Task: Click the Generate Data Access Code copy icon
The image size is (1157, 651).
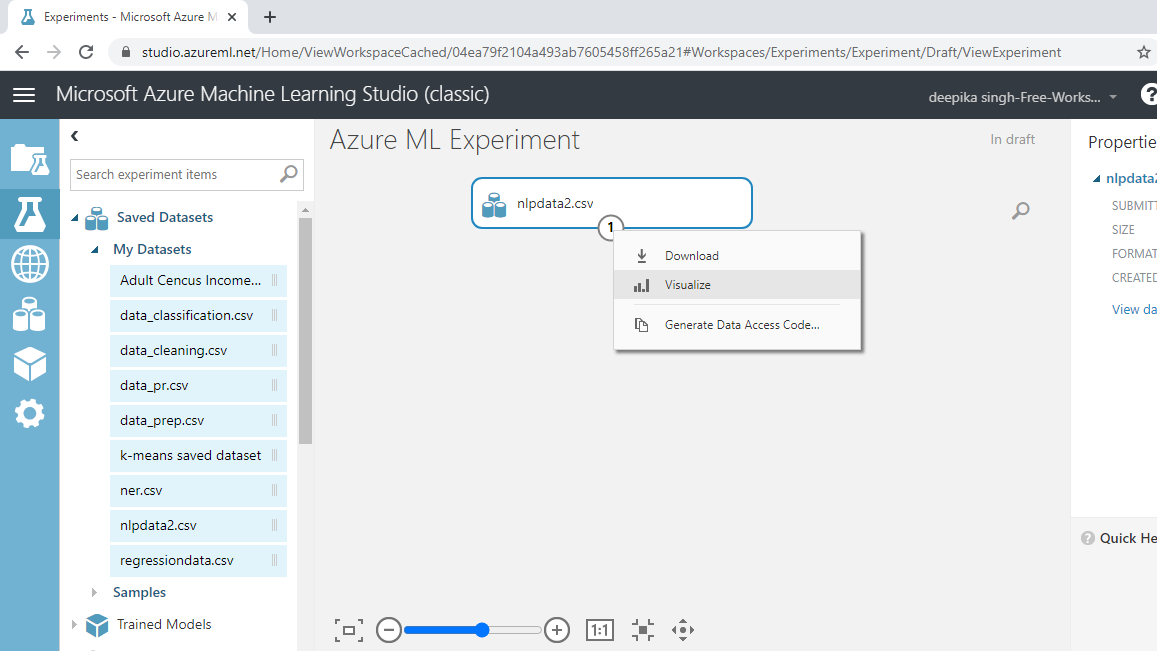Action: (642, 325)
